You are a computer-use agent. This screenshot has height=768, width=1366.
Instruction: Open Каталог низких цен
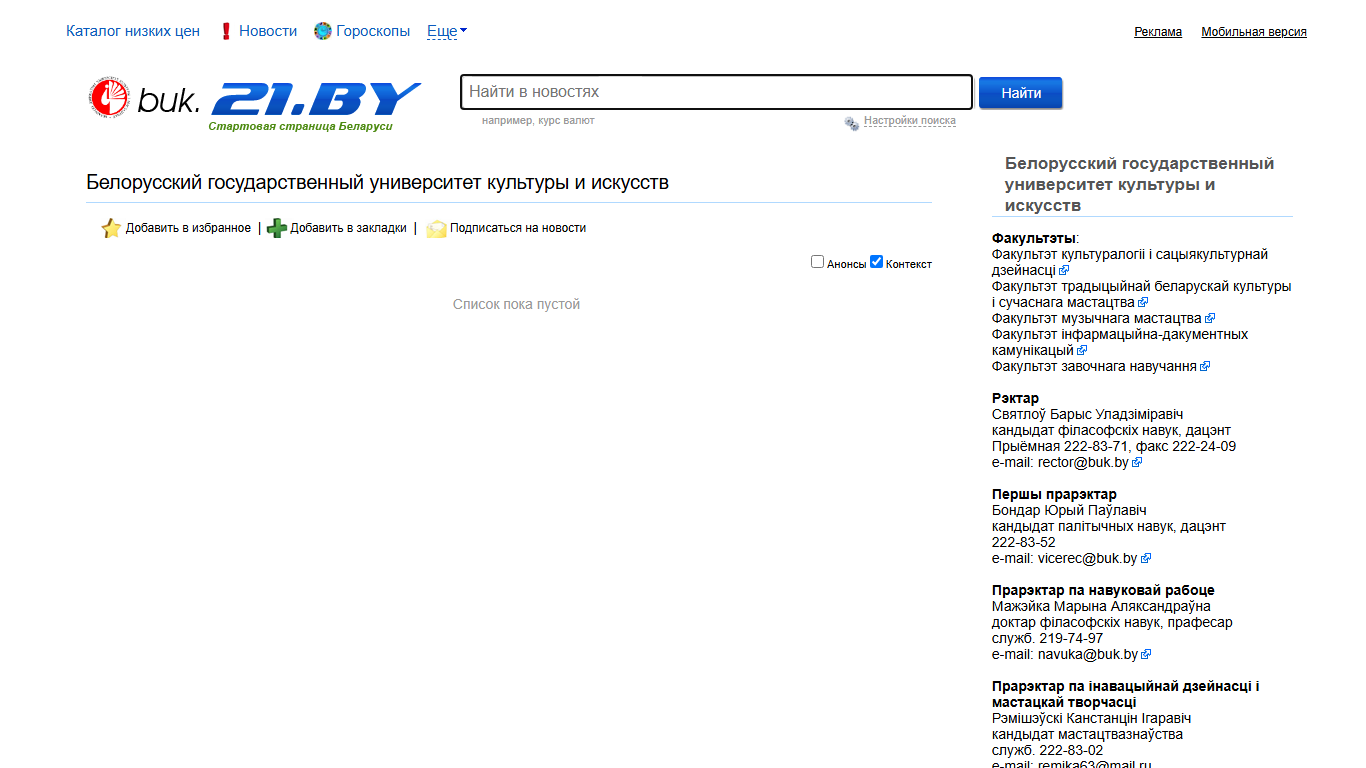133,31
